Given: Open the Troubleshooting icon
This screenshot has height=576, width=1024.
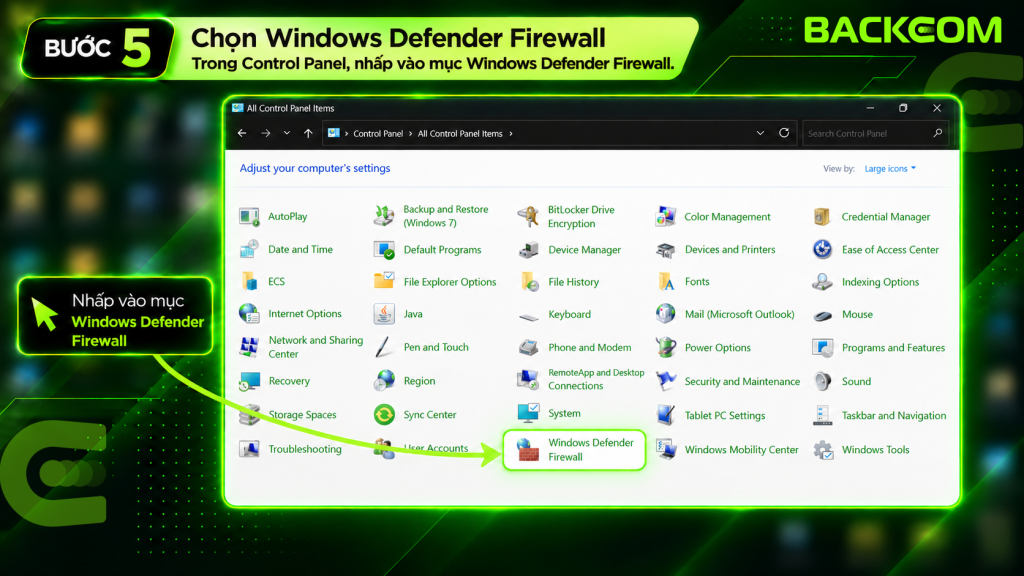Looking at the screenshot, I should 249,449.
